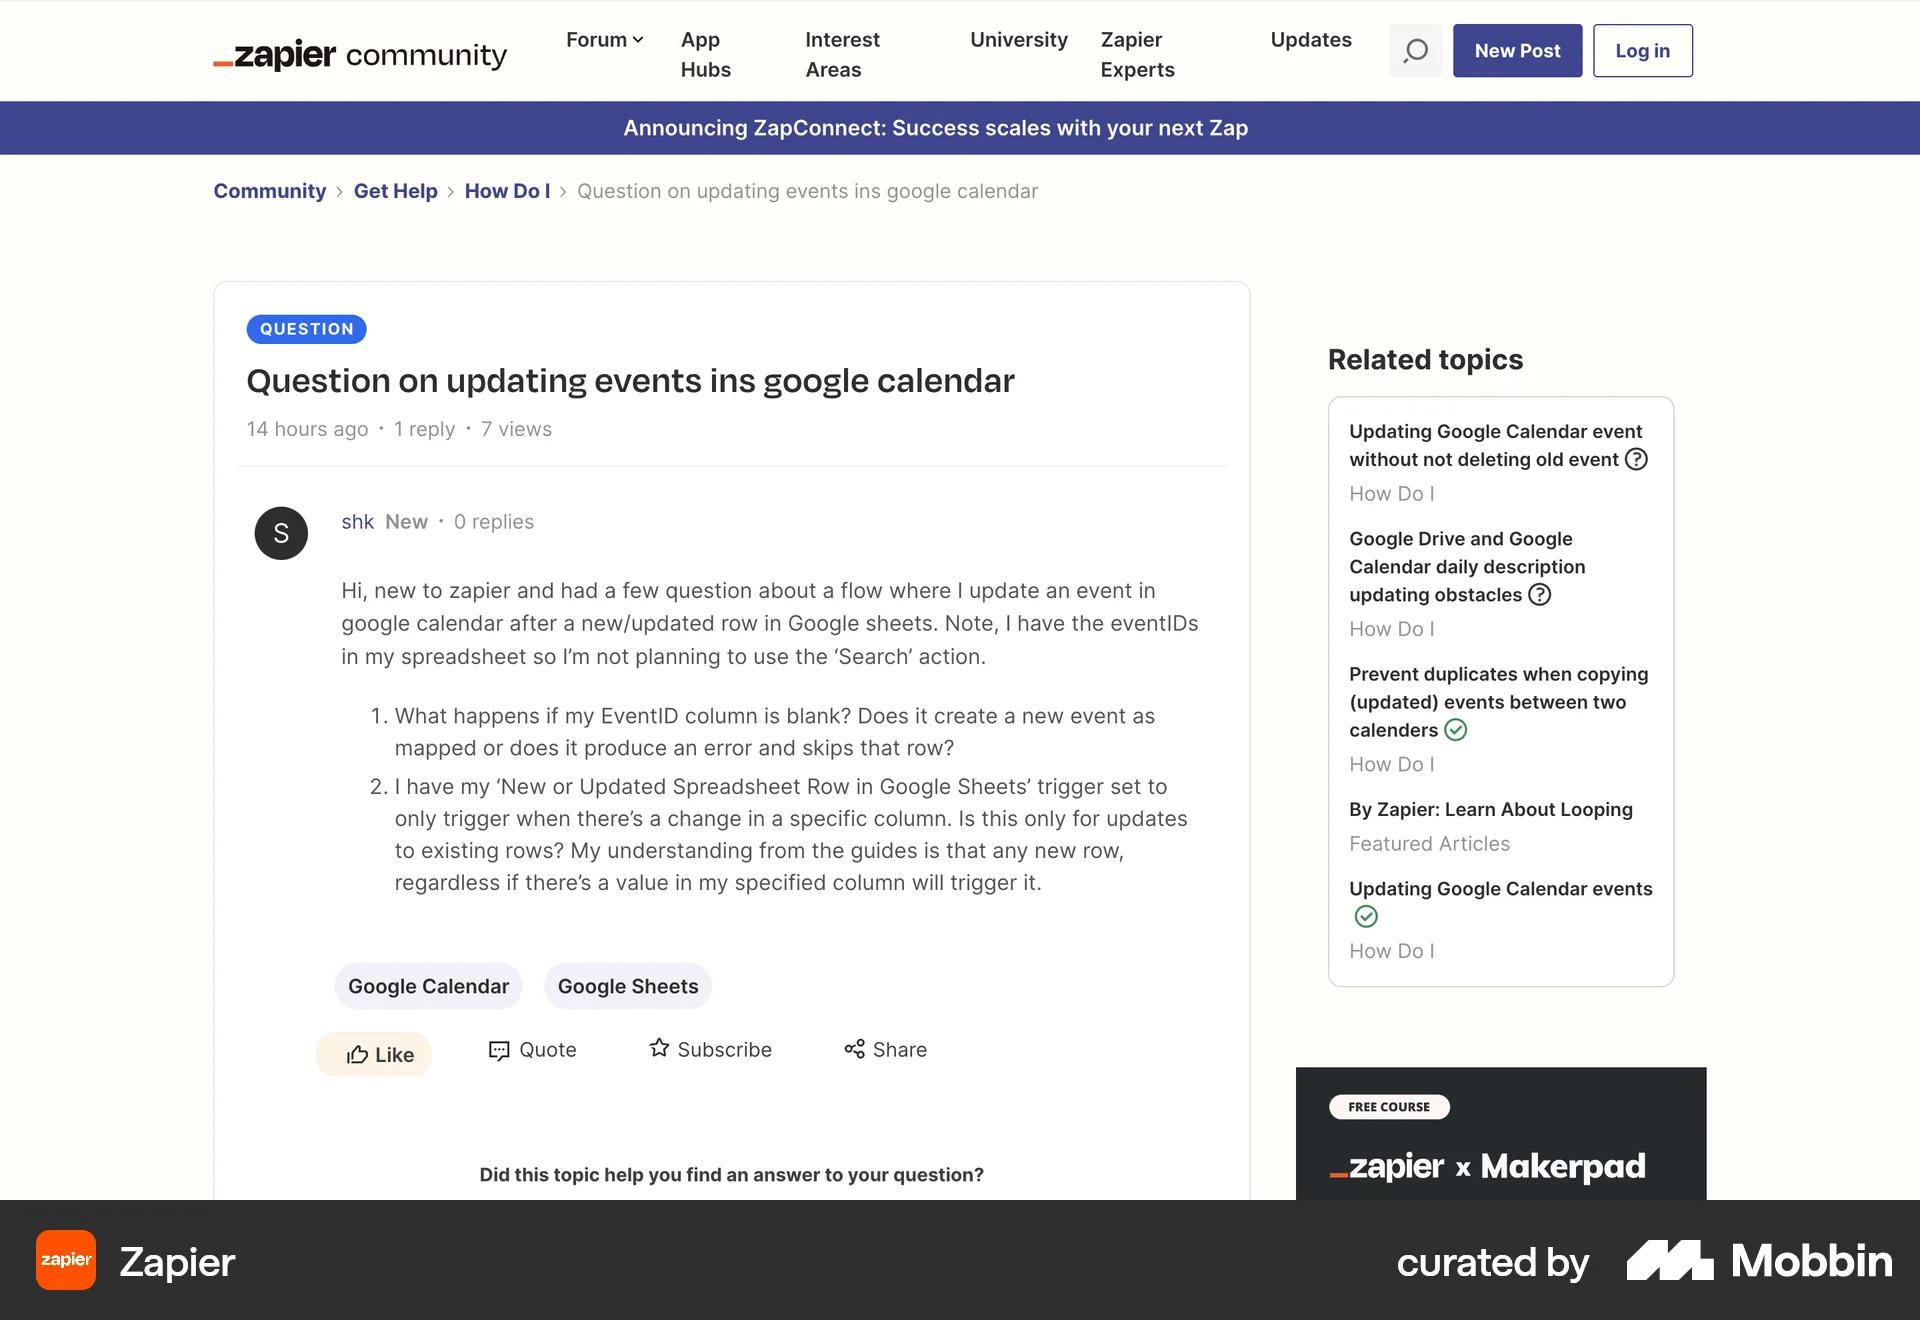
Task: Click the Zapier logo icon in the footer
Action: [65, 1260]
